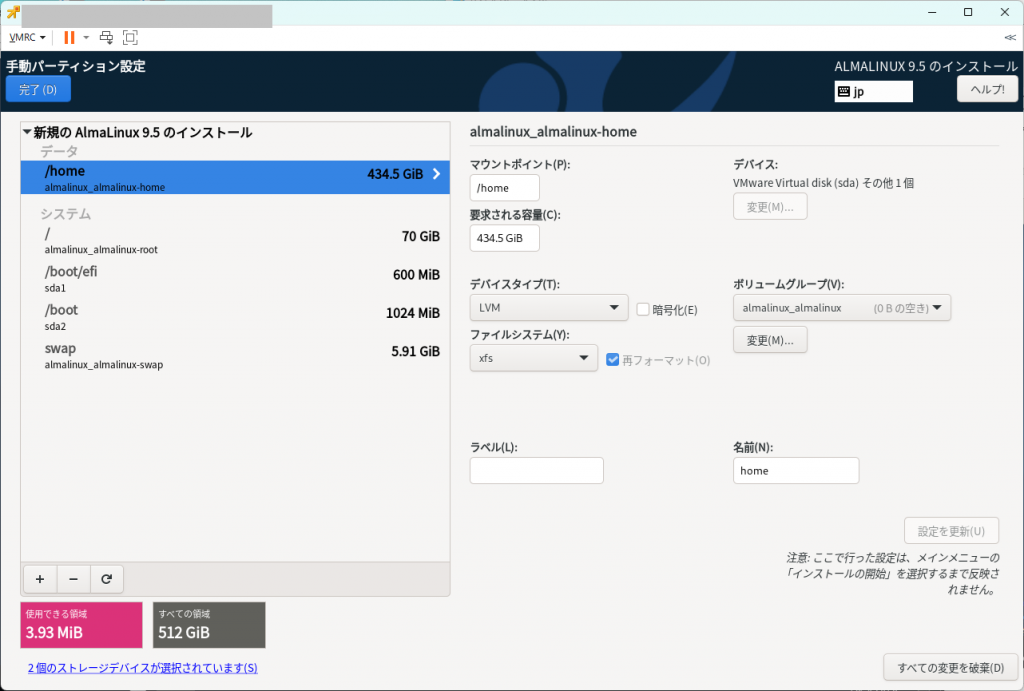The width and height of the screenshot is (1024, 691).
Task: Click the すべての領域 512 GiB box
Action: click(209, 625)
